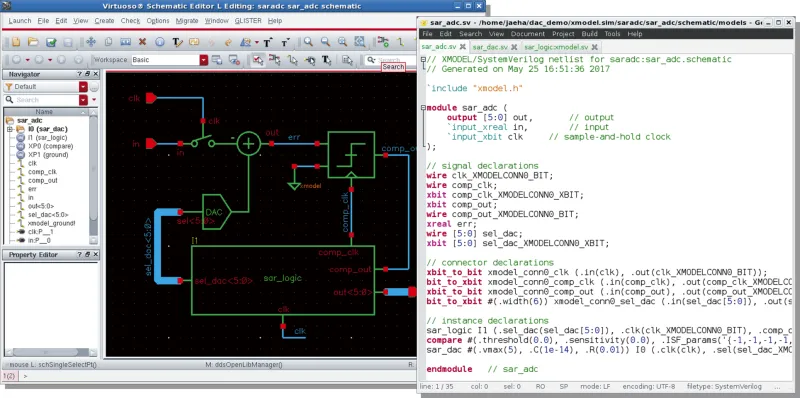Select the Delete (red X) tool
Screen dimensions: 800x398
[x=143, y=42]
